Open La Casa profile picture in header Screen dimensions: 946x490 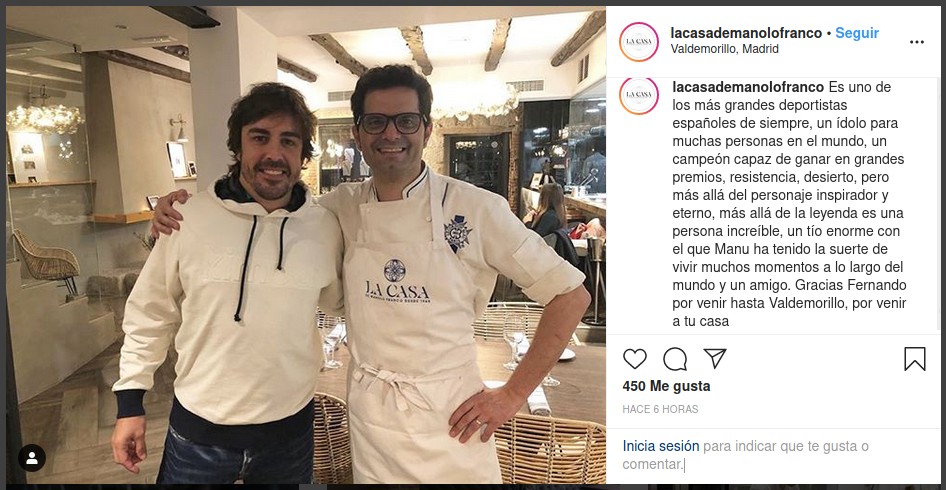click(639, 42)
